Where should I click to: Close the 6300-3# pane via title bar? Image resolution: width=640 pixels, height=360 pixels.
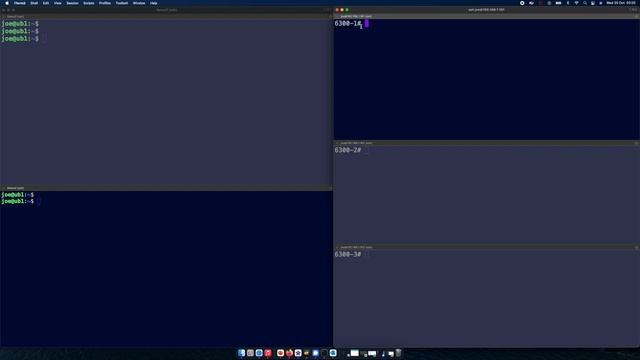[337, 247]
